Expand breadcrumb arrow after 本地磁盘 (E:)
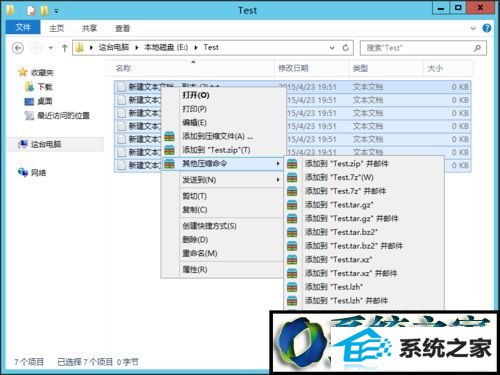Screen dimensions: 500x375 pyautogui.click(x=196, y=48)
